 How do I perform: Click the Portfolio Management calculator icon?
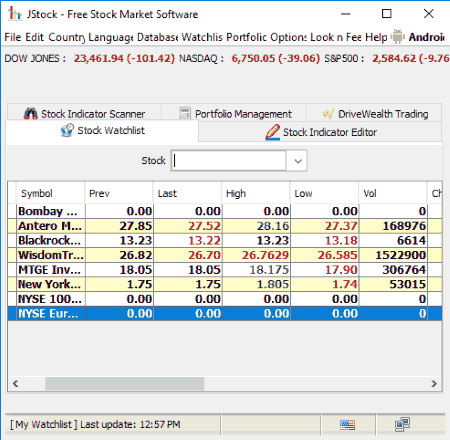(185, 113)
